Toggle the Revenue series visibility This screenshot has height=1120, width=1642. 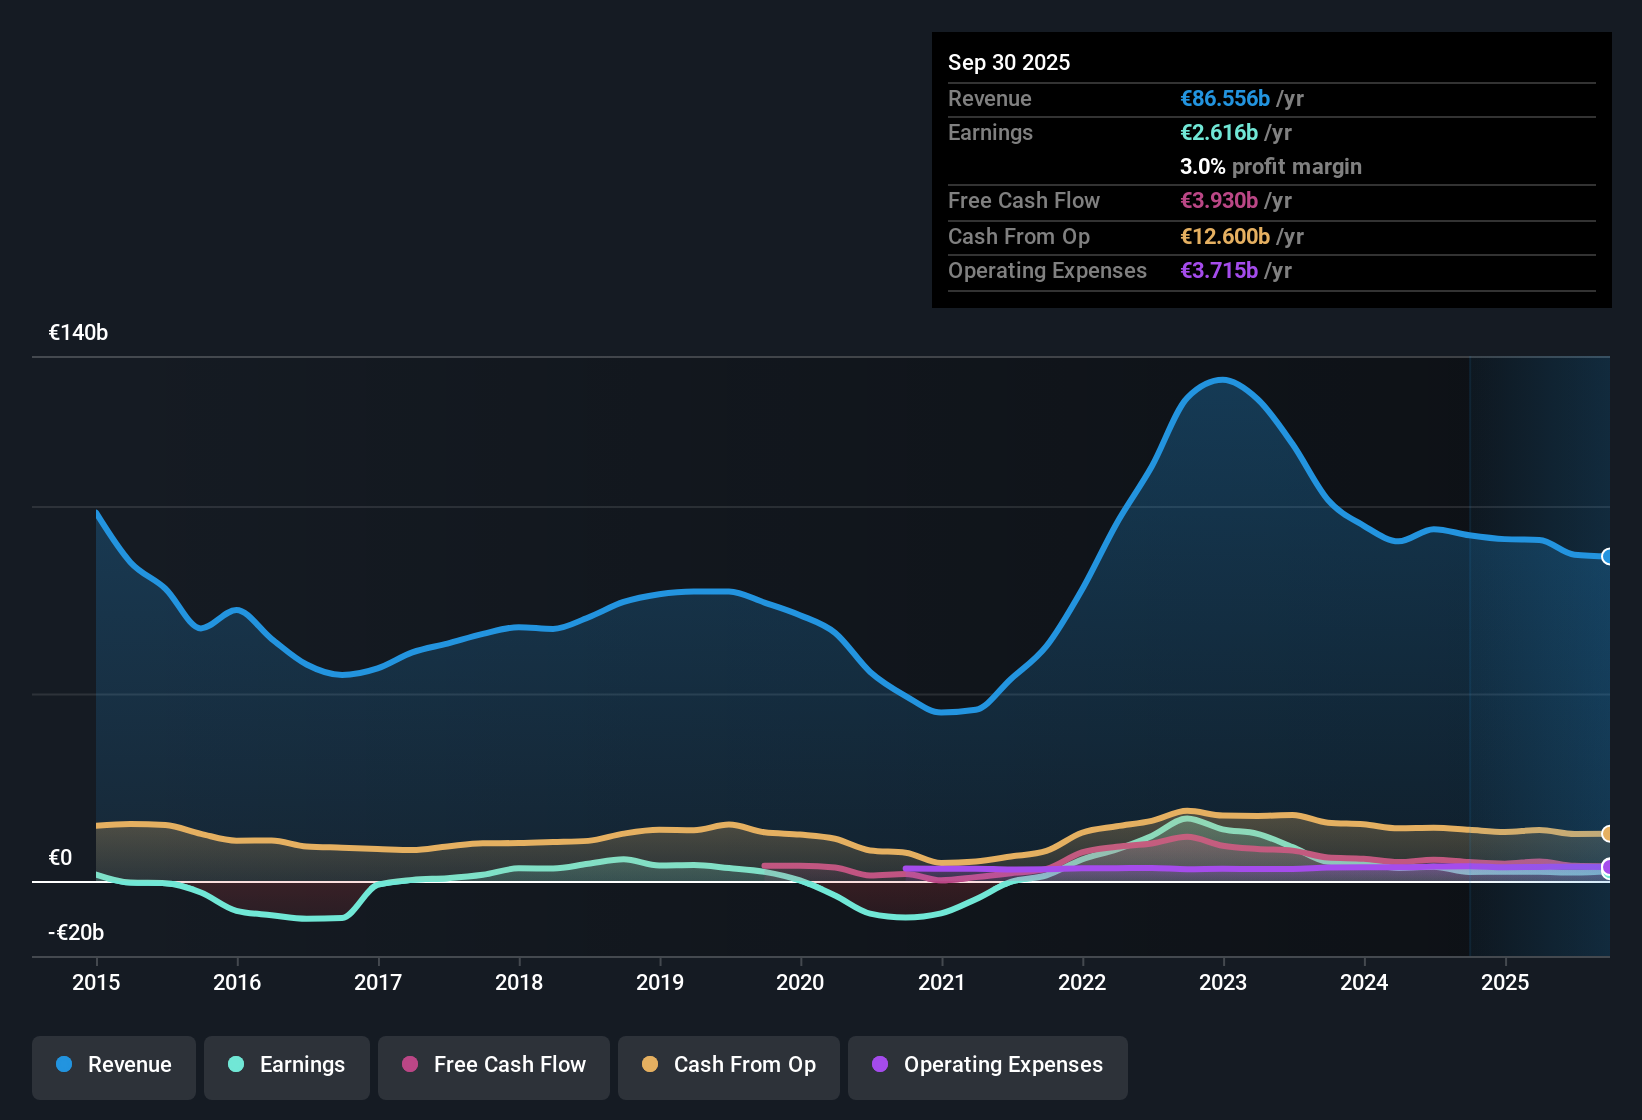click(x=113, y=1065)
